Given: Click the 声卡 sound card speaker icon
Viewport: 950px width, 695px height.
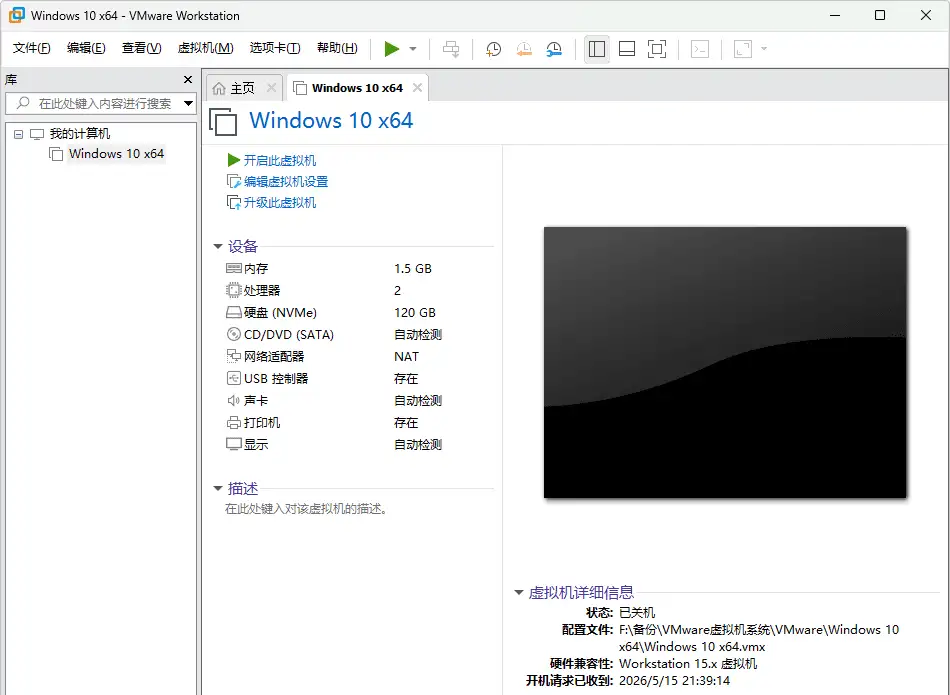Looking at the screenshot, I should pos(233,401).
